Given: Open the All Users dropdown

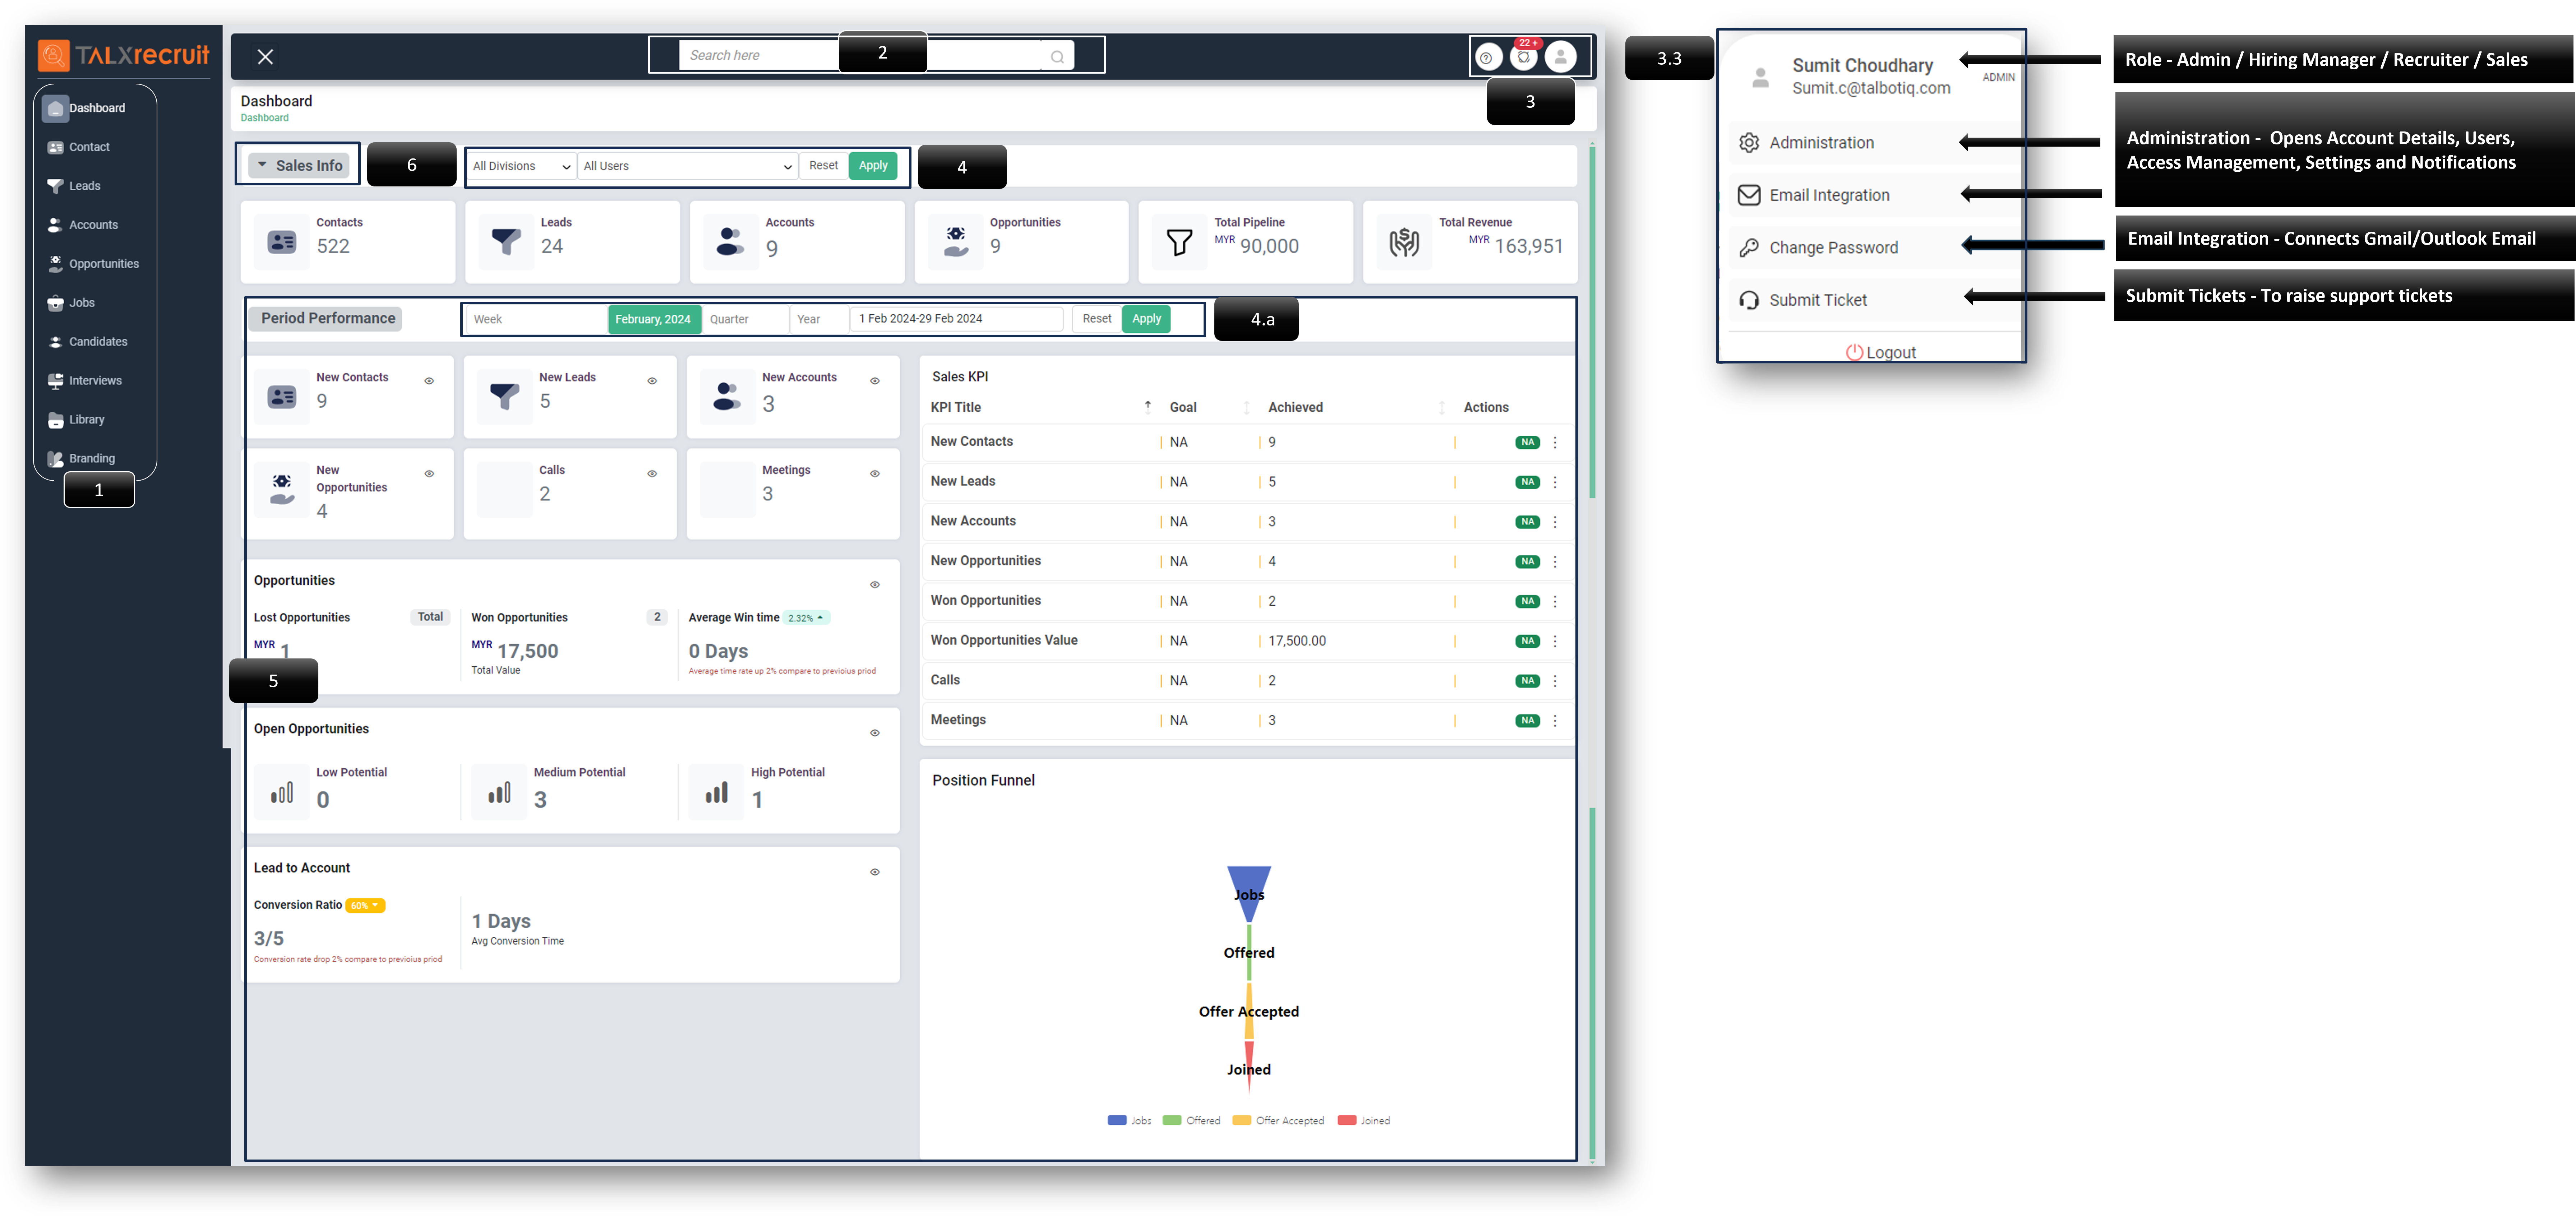Looking at the screenshot, I should tap(688, 166).
